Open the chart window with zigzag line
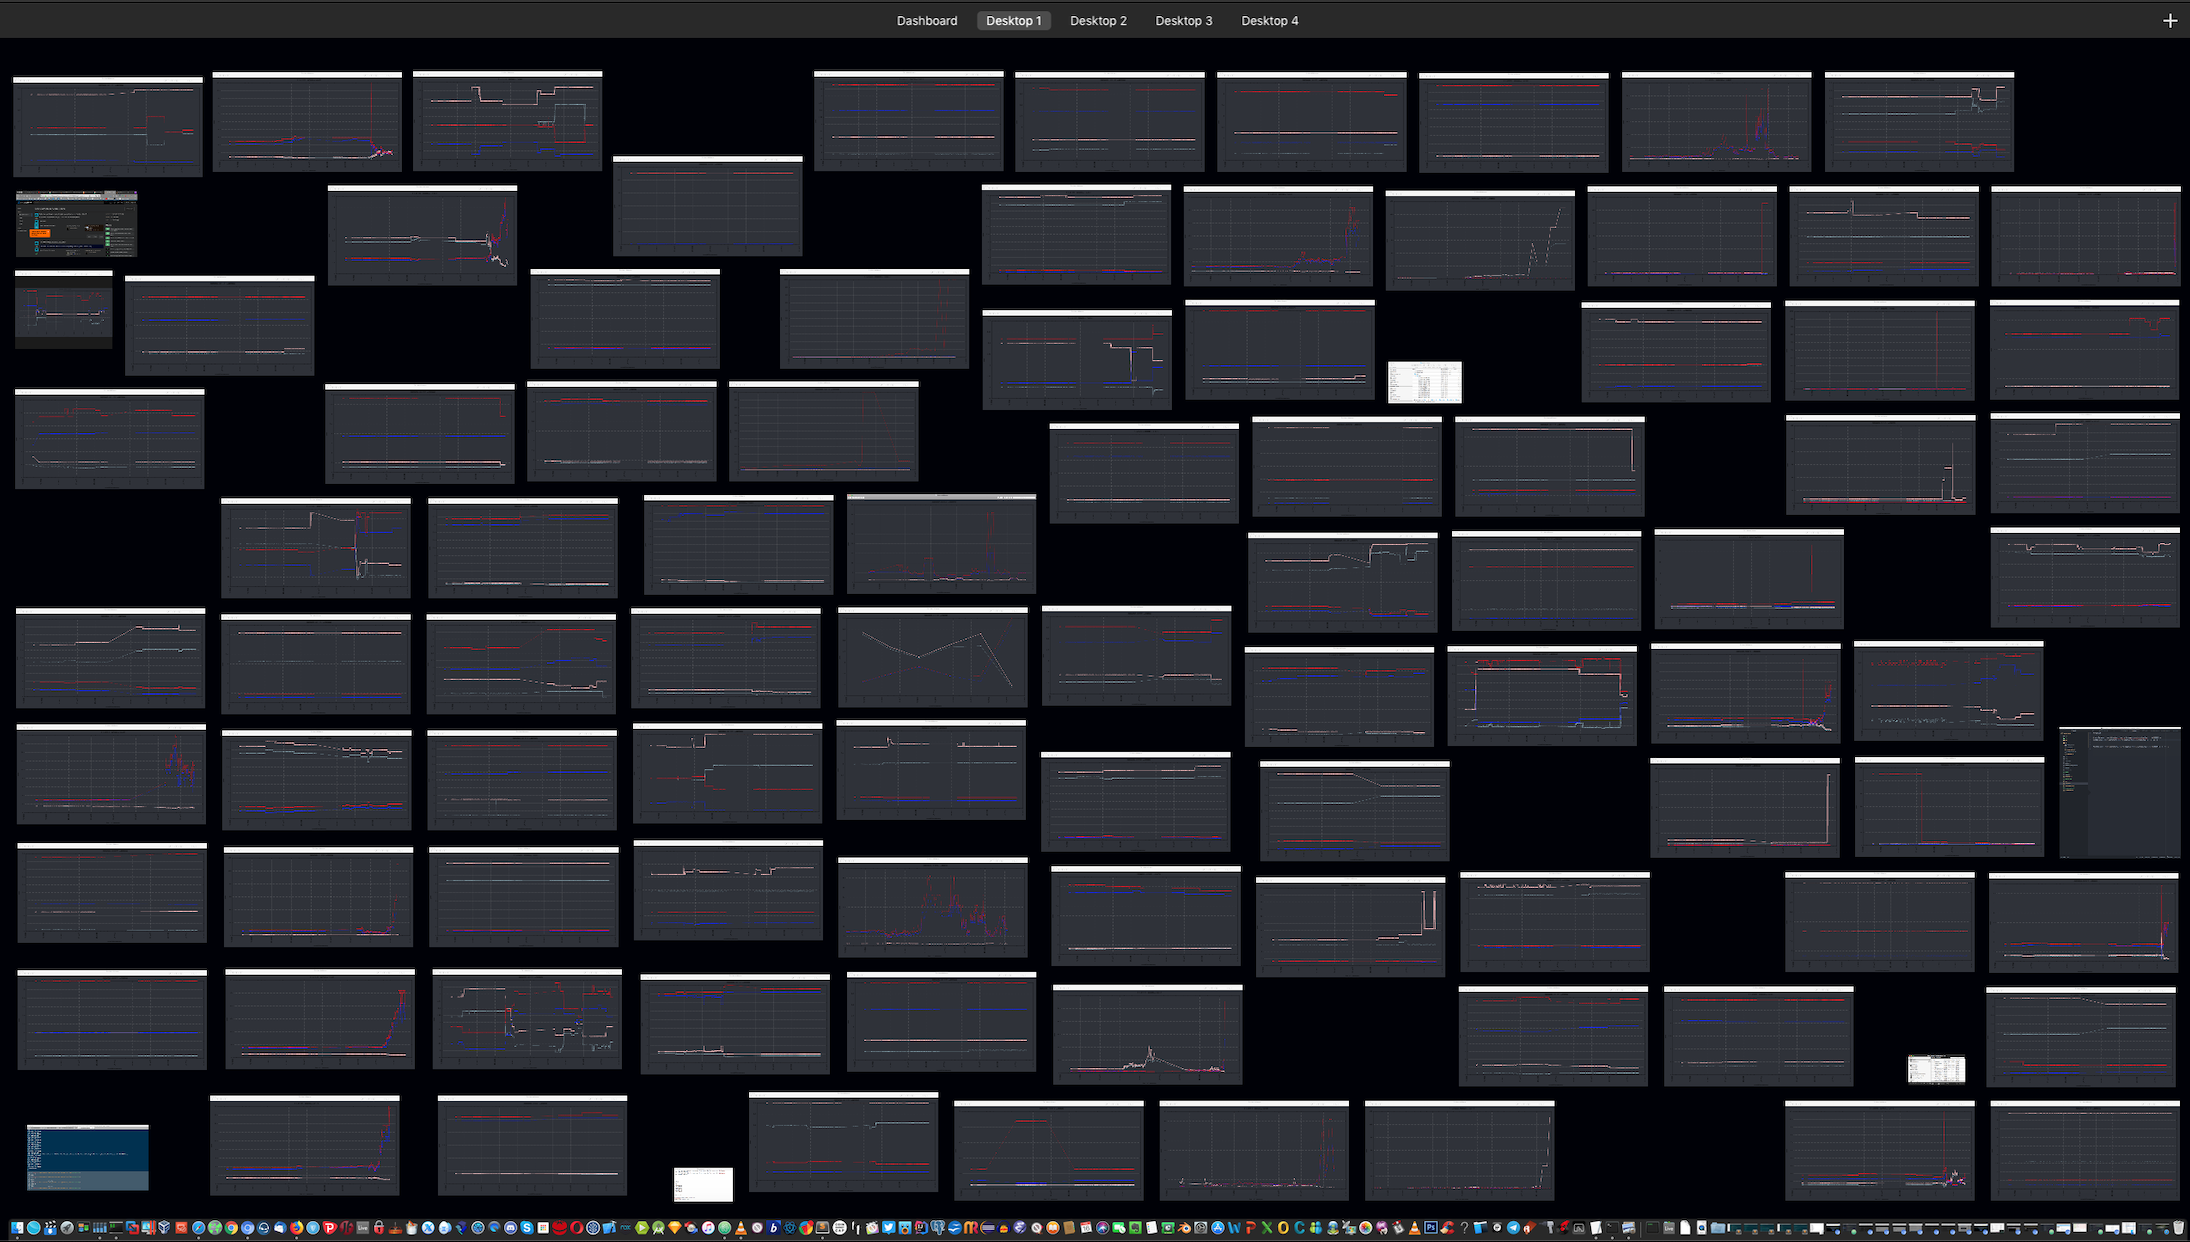2190x1242 pixels. [932, 657]
